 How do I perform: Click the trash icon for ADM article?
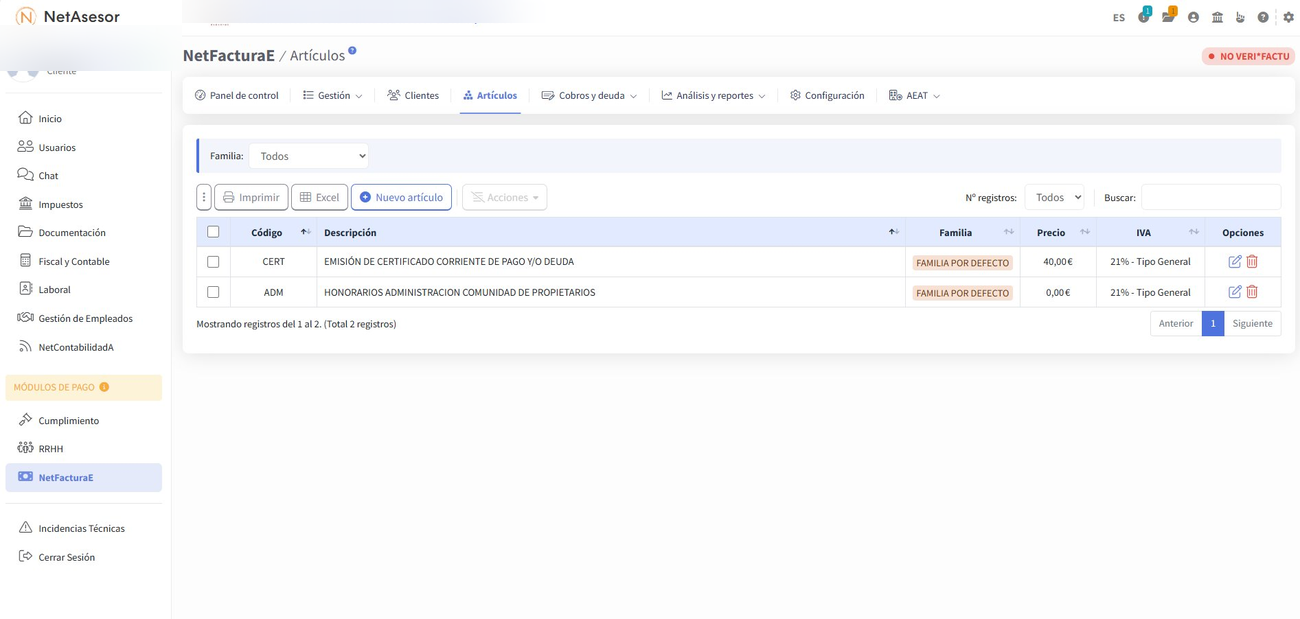[x=1252, y=292]
